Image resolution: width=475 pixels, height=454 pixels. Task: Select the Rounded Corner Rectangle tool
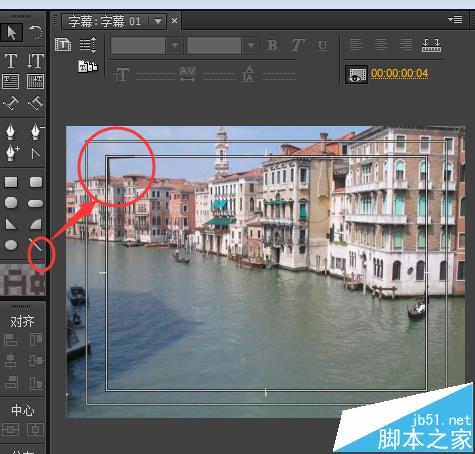tap(36, 182)
